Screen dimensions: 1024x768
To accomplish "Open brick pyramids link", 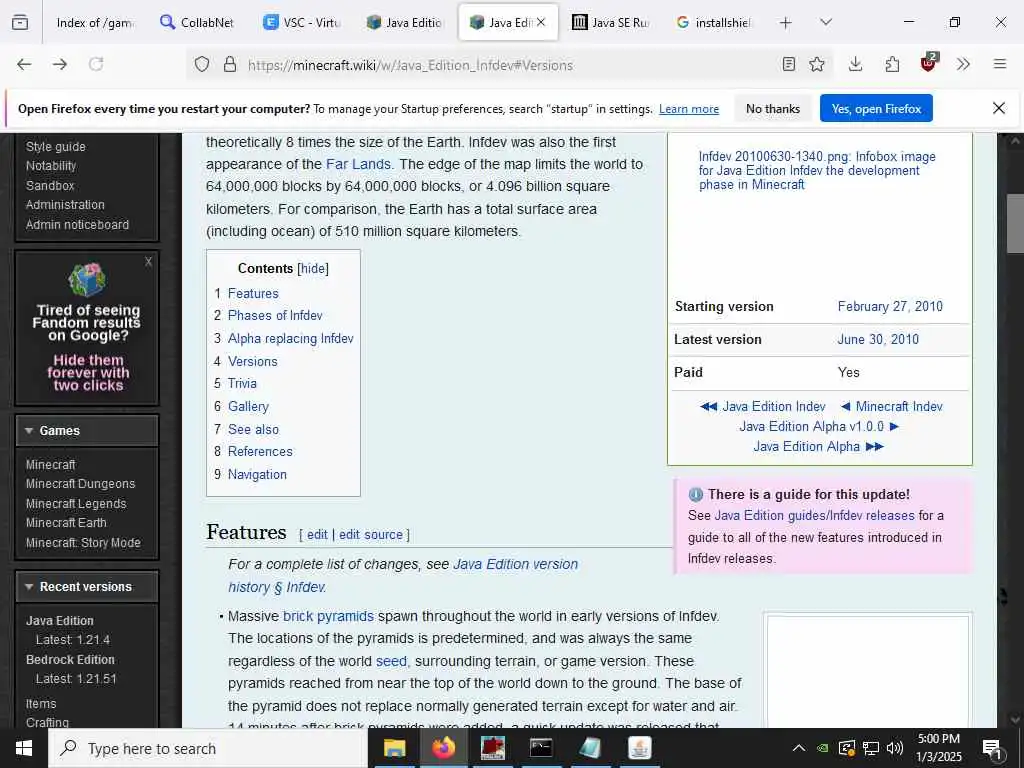I will tap(328, 616).
